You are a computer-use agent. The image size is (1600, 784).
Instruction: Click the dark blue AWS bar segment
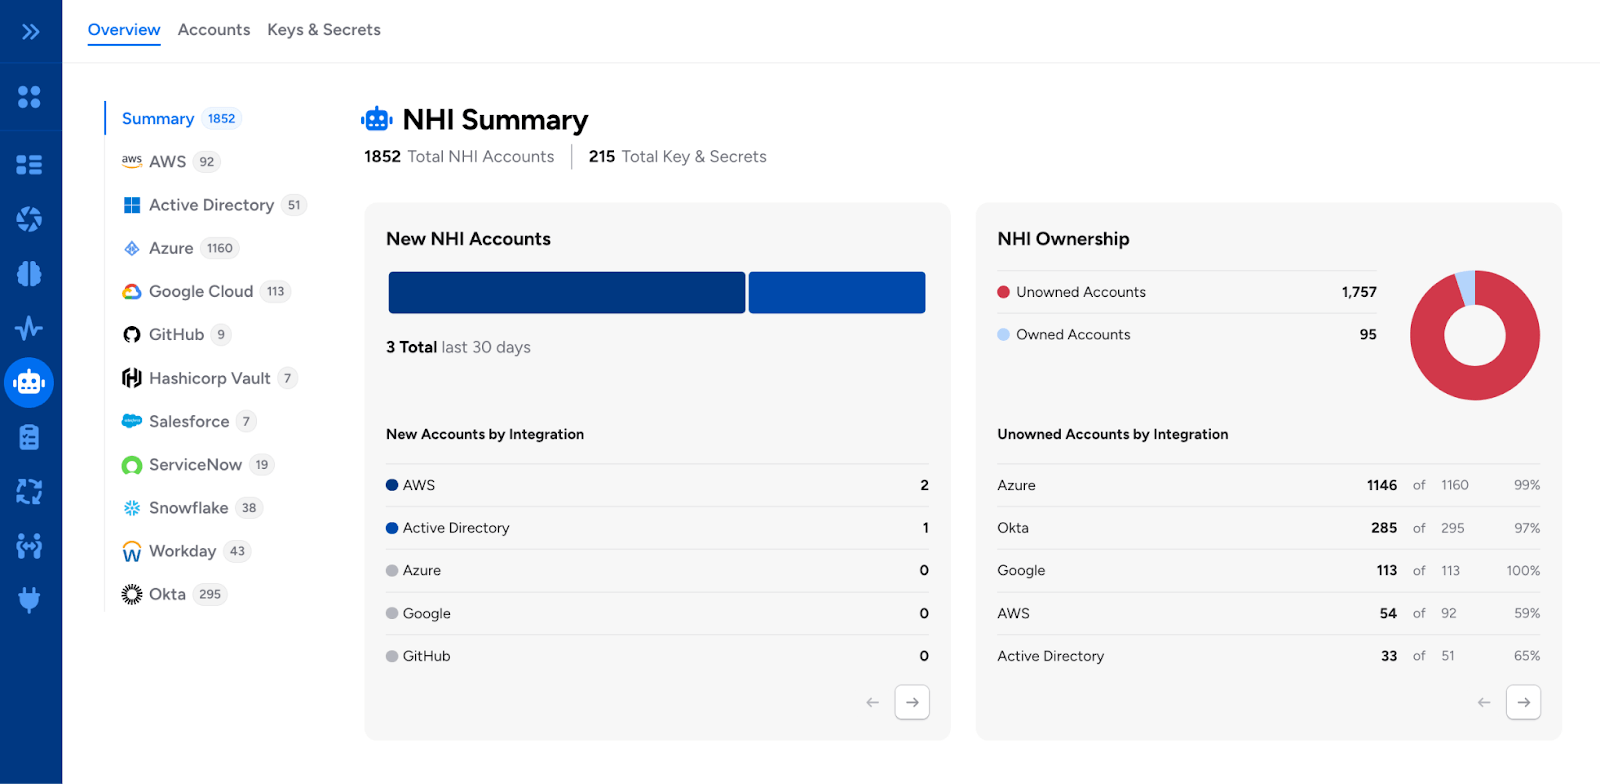click(566, 293)
